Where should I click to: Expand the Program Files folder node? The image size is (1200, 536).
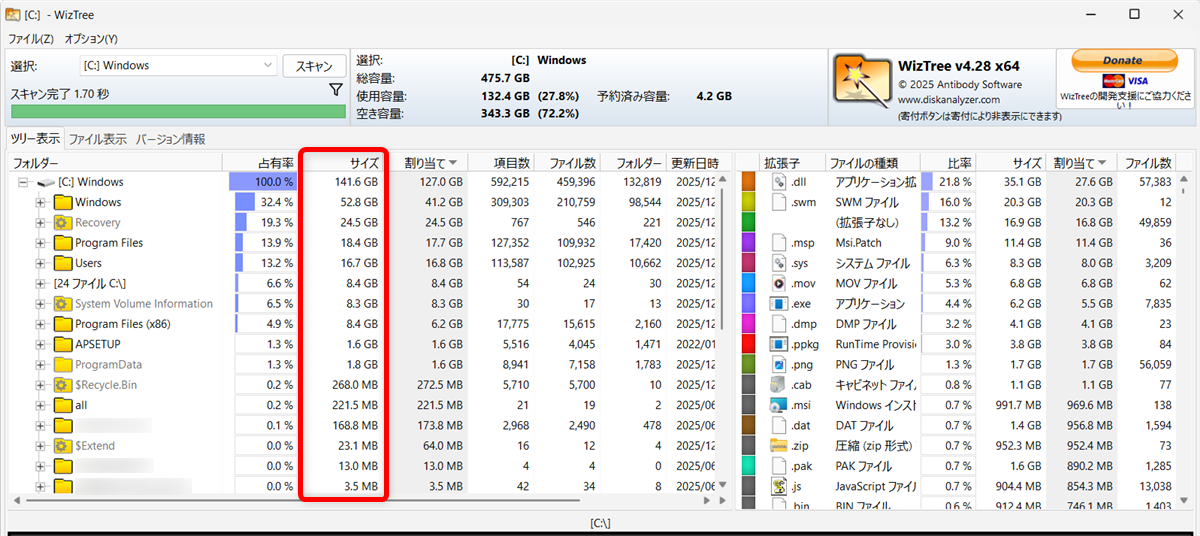point(41,243)
